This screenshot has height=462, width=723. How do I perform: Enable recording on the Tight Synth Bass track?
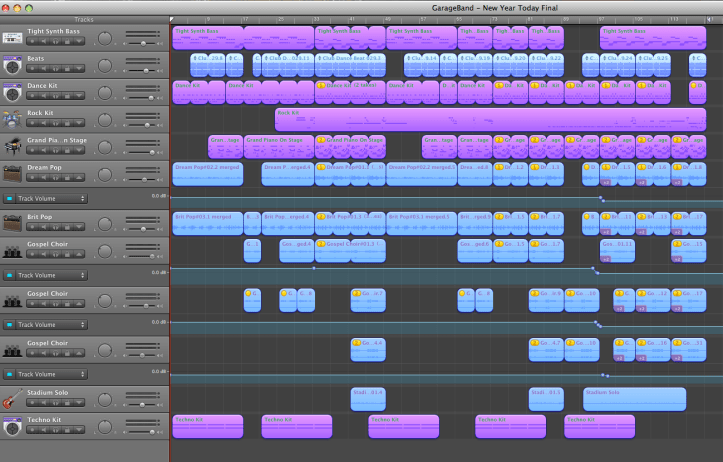click(x=32, y=41)
